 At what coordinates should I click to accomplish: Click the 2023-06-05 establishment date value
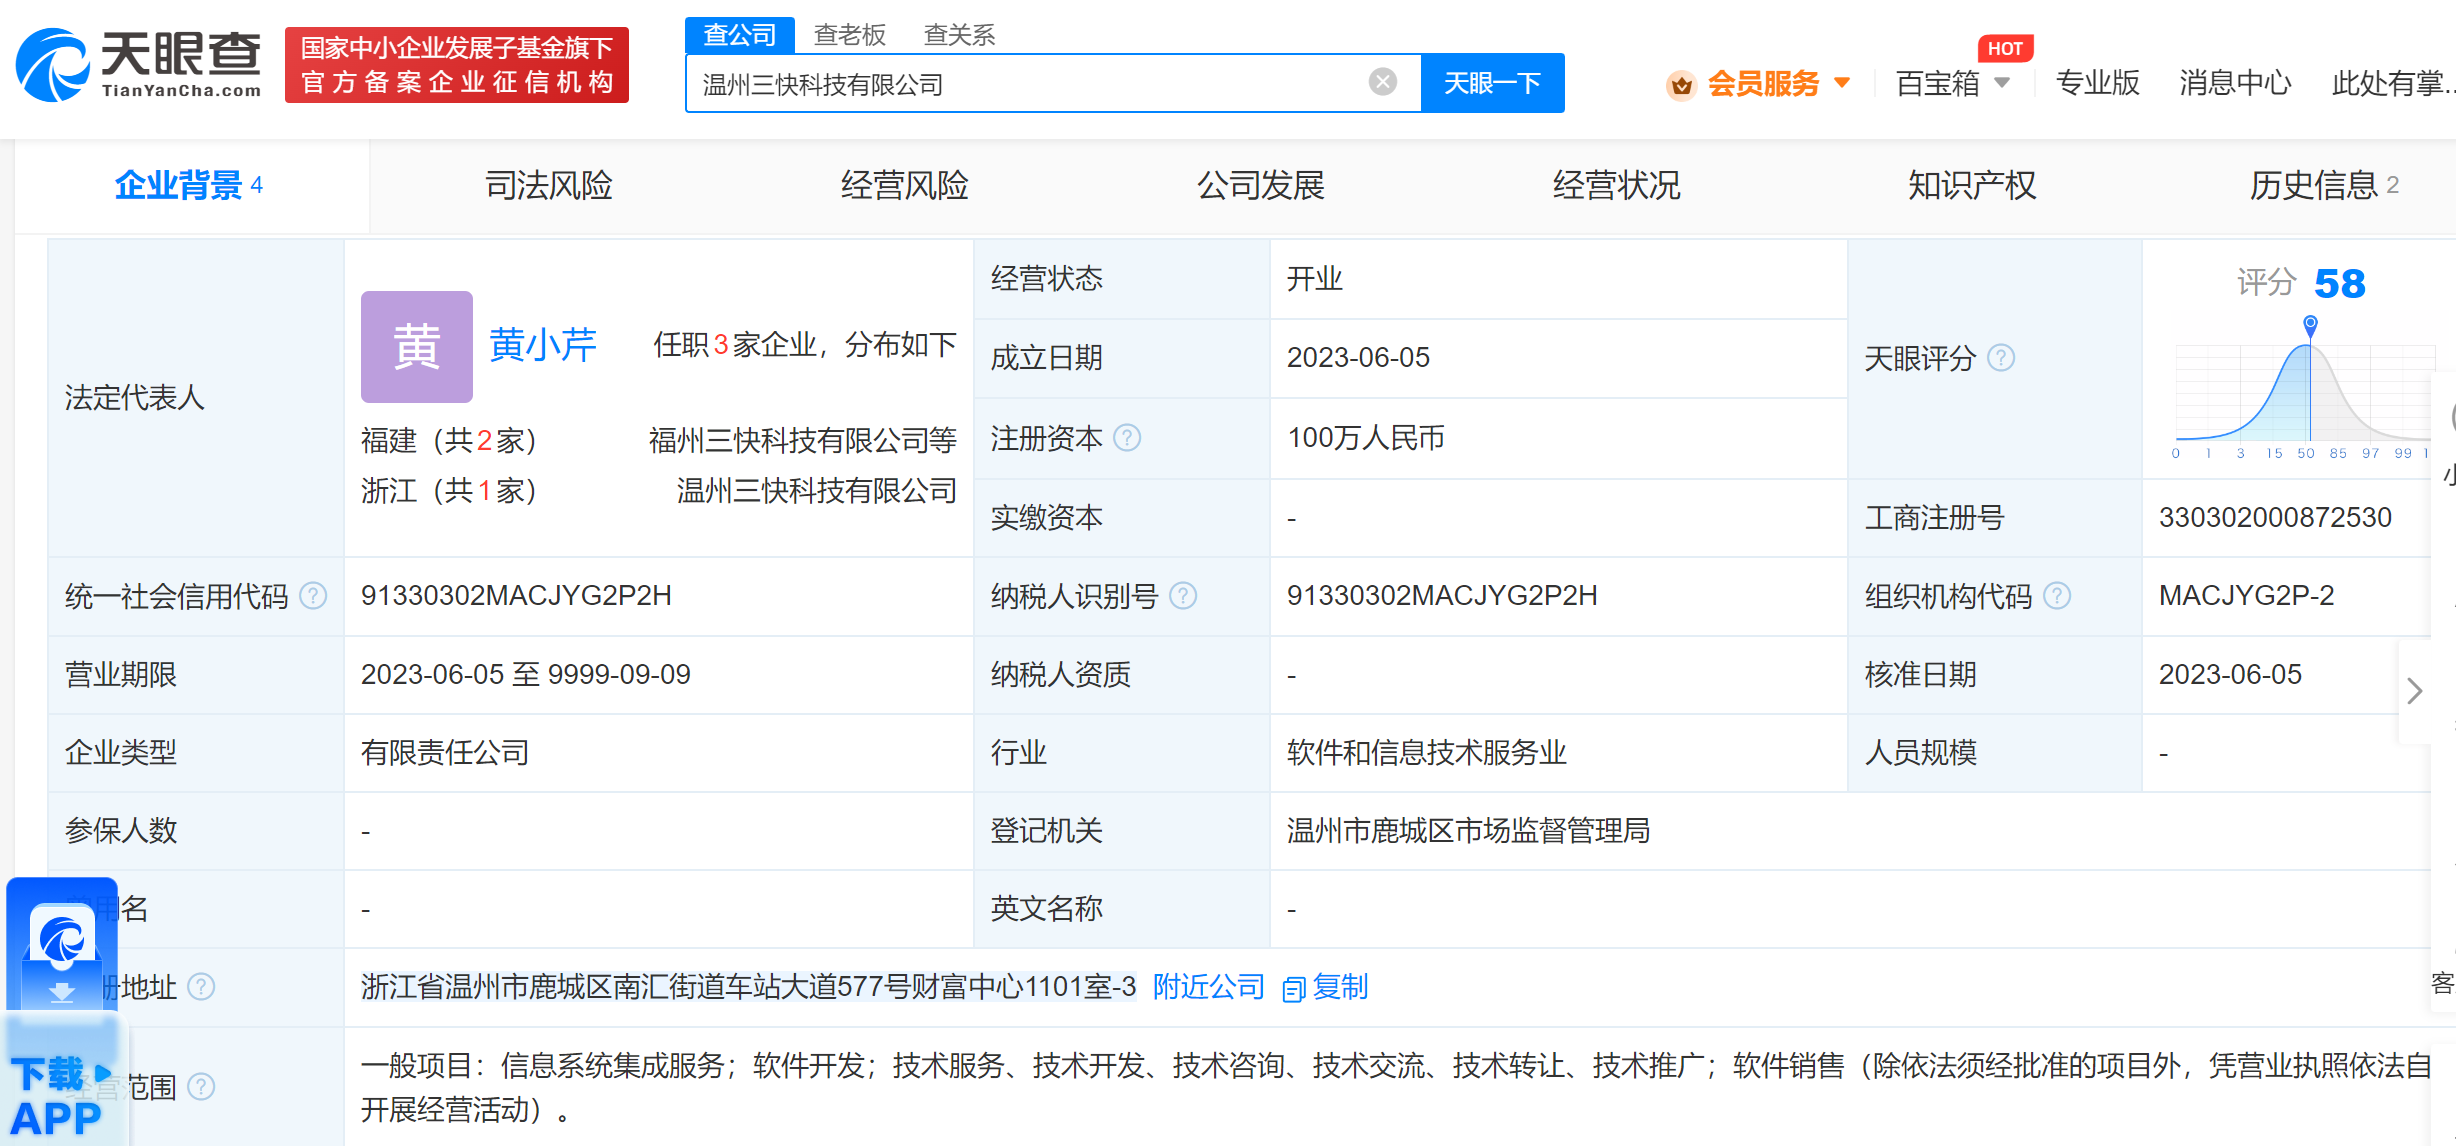[1358, 358]
